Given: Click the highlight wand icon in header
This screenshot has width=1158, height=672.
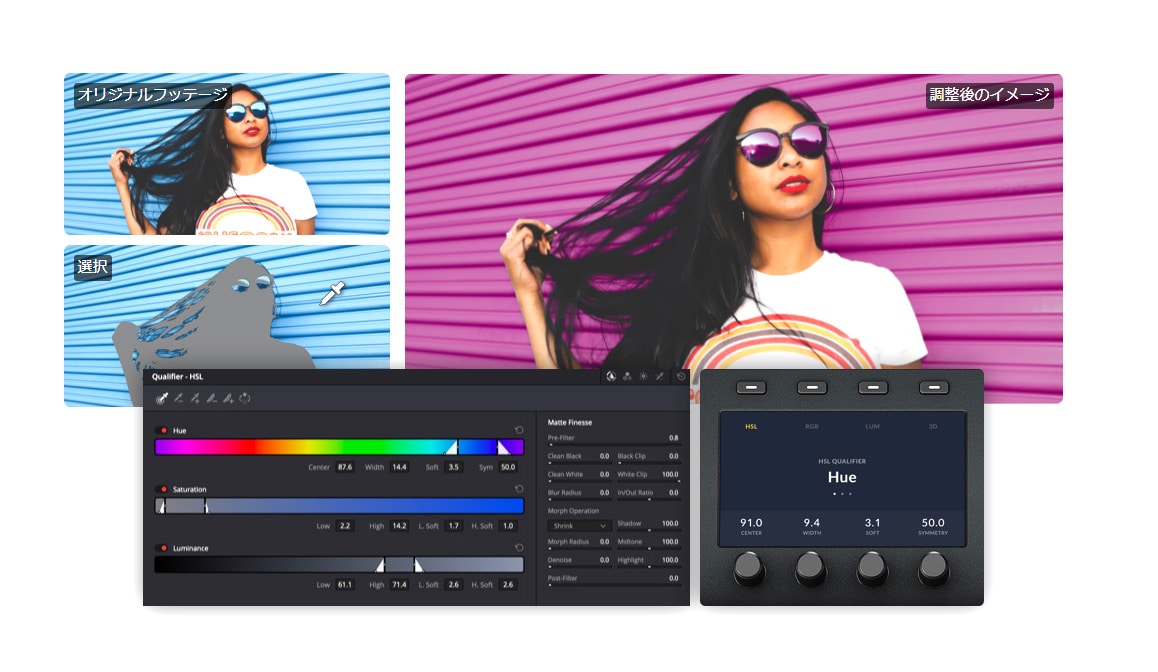Looking at the screenshot, I should click(660, 377).
